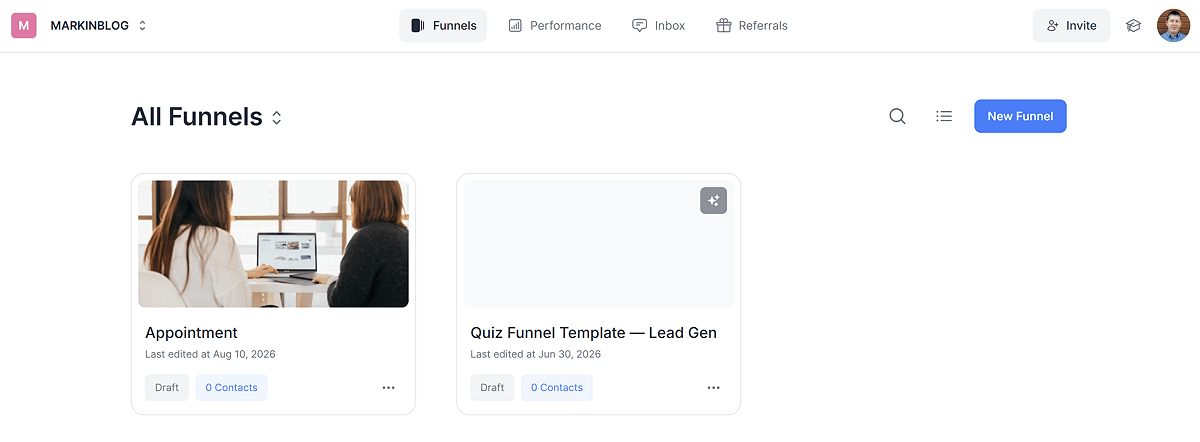Create a New Funnel
The image size is (1200, 442).
pos(1020,116)
